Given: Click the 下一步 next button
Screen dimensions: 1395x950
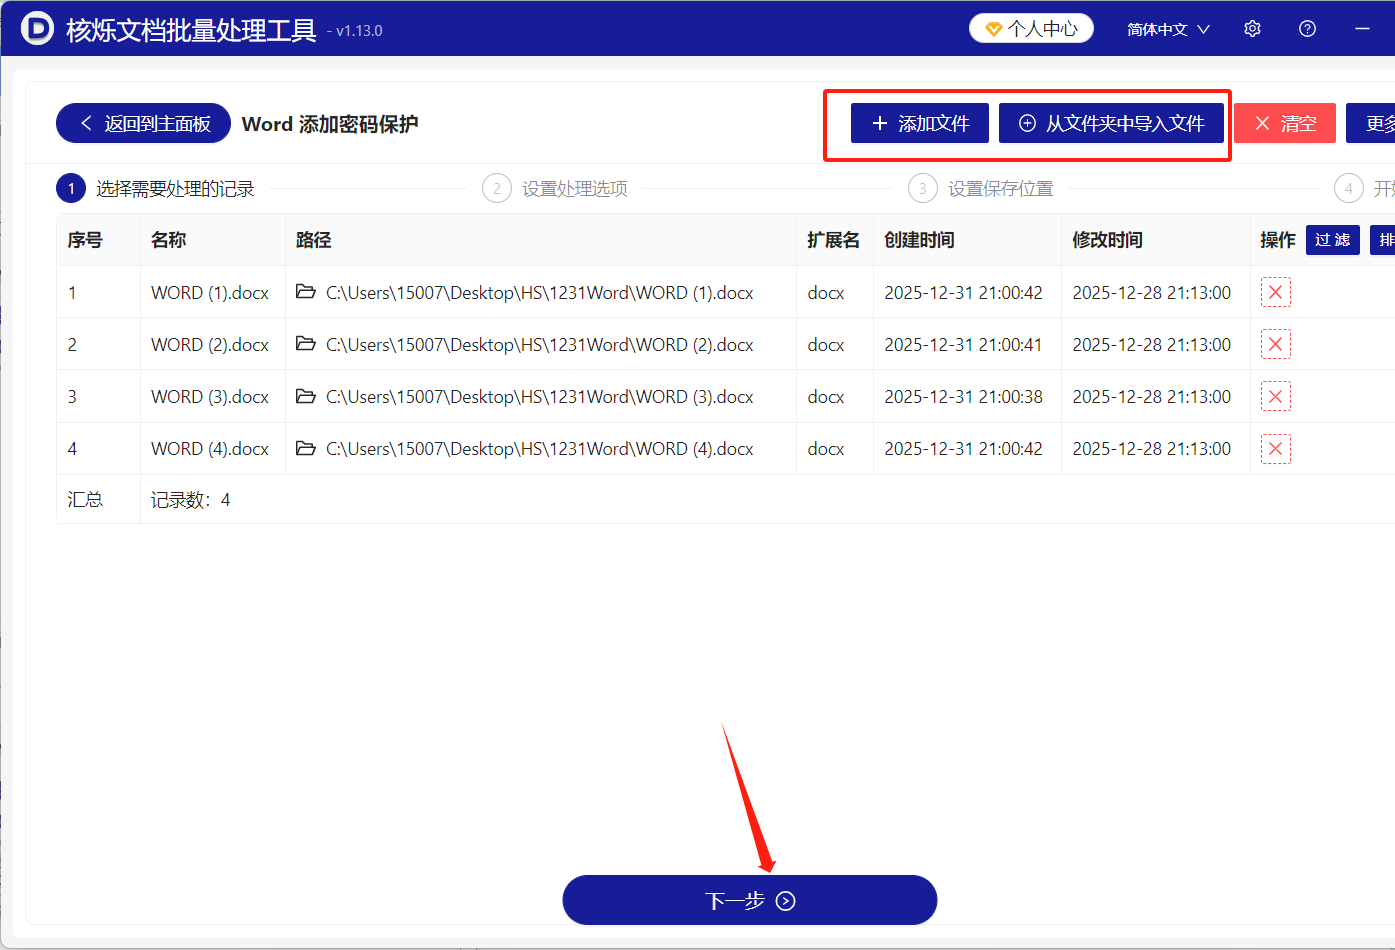Looking at the screenshot, I should point(750,900).
